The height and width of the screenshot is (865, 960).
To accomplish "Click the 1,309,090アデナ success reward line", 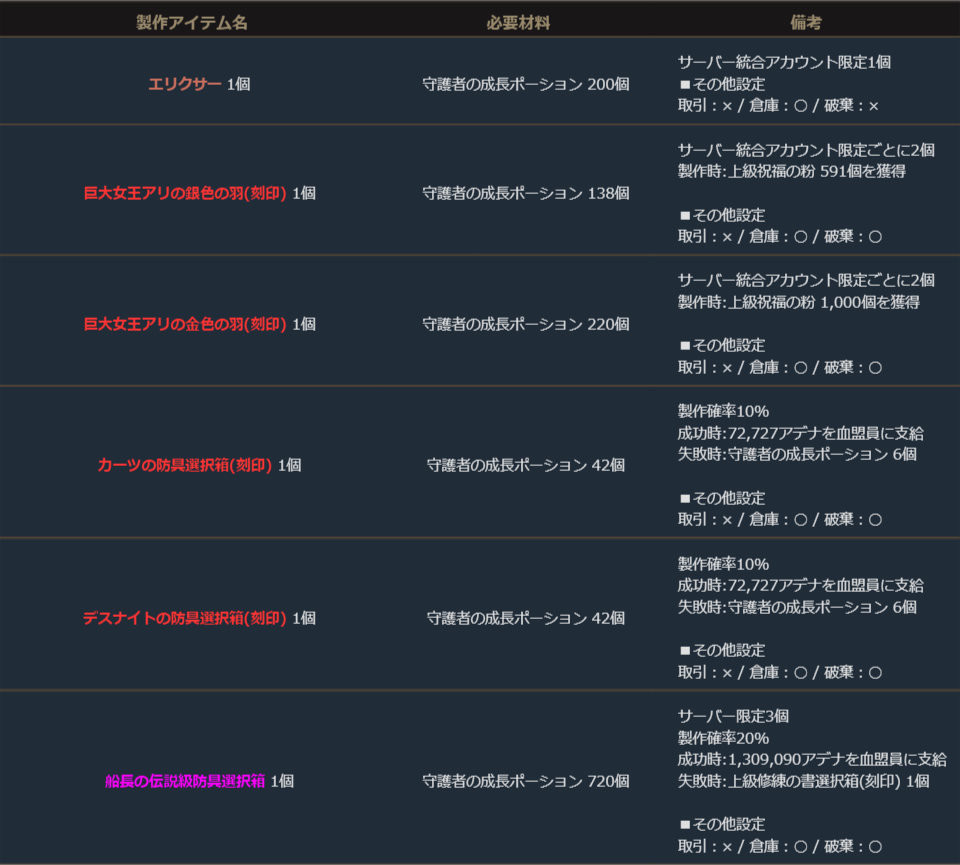I will coord(812,759).
